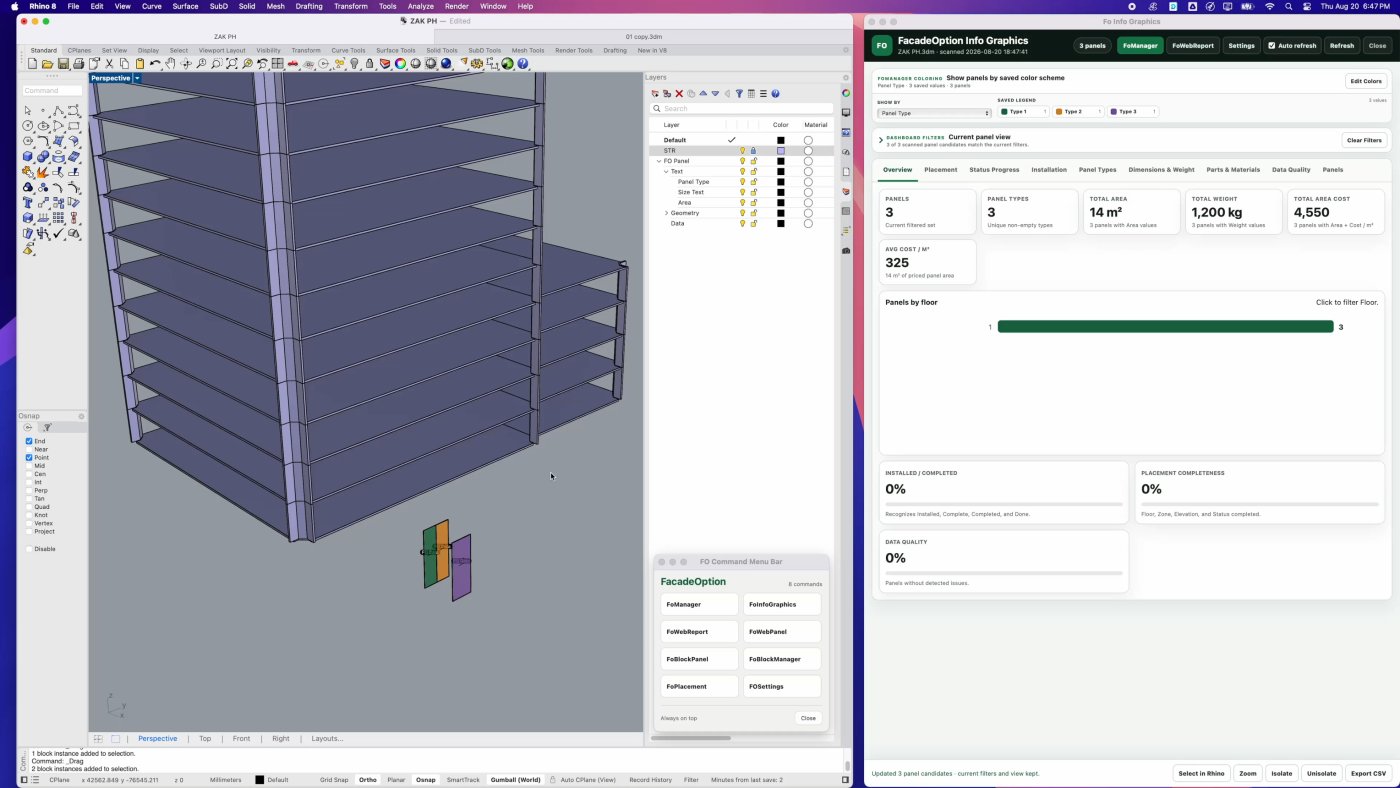Check the Disable osnap checkbox
Screen dimensions: 1400x788
coord(29,549)
